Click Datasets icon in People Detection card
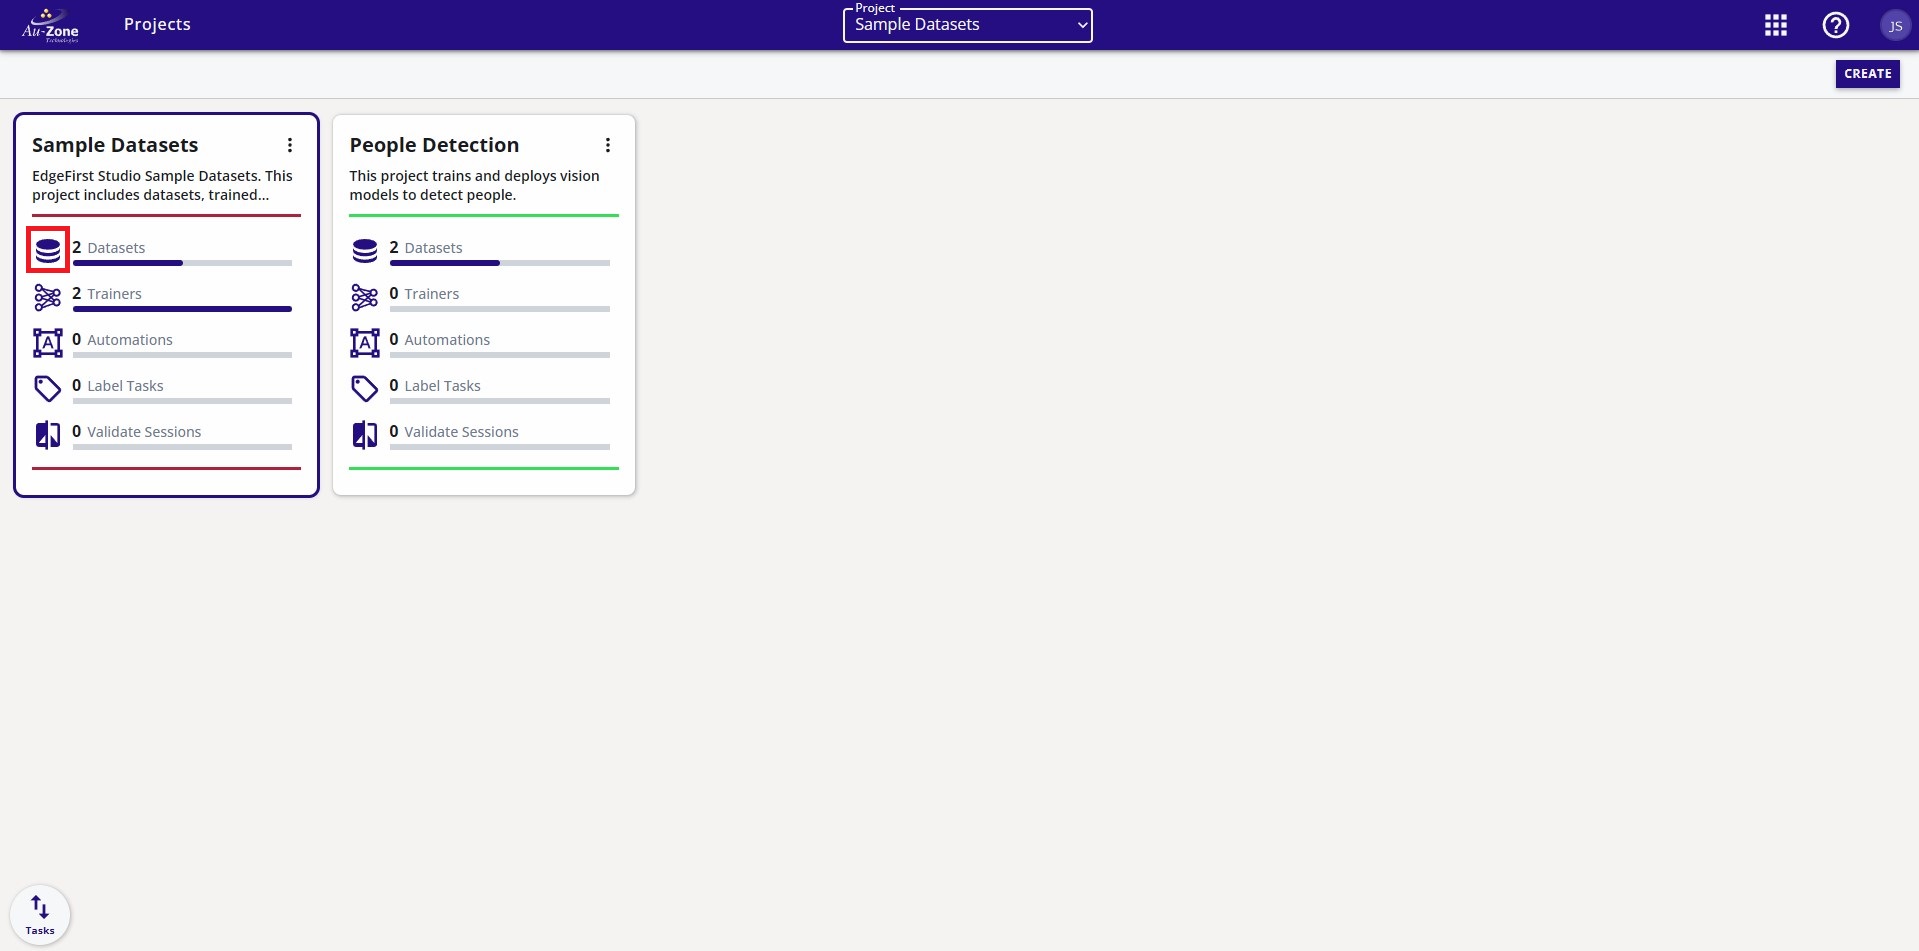The width and height of the screenshot is (1919, 951). pyautogui.click(x=365, y=250)
